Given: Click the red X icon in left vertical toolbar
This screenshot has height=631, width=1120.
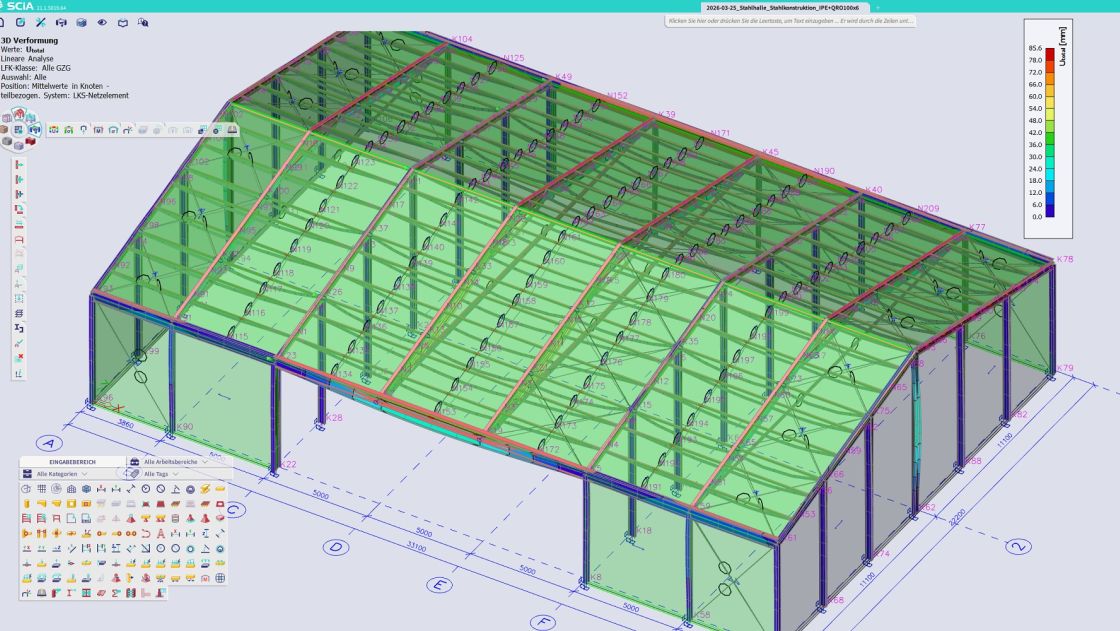Looking at the screenshot, I should [x=19, y=357].
